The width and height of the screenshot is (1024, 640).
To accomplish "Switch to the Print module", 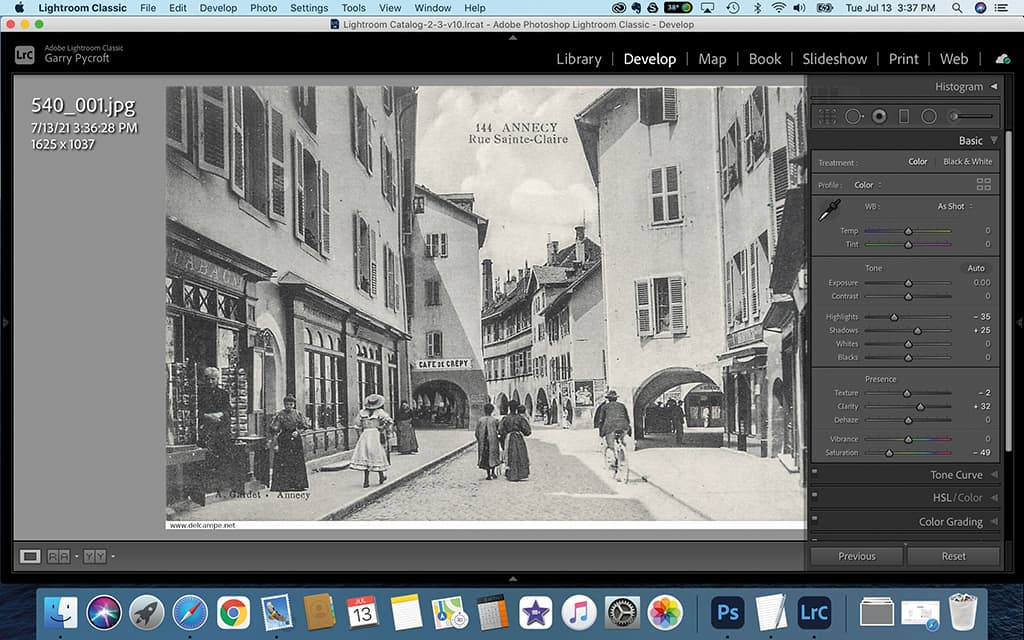I will click(x=903, y=59).
